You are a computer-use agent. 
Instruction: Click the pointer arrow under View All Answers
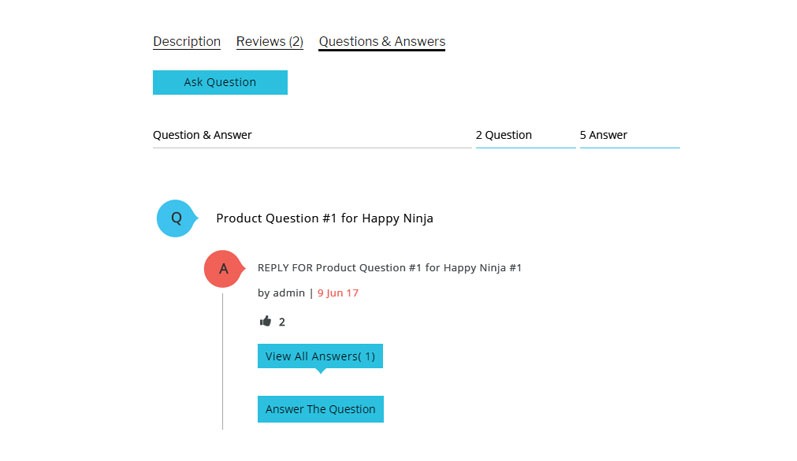point(320,371)
